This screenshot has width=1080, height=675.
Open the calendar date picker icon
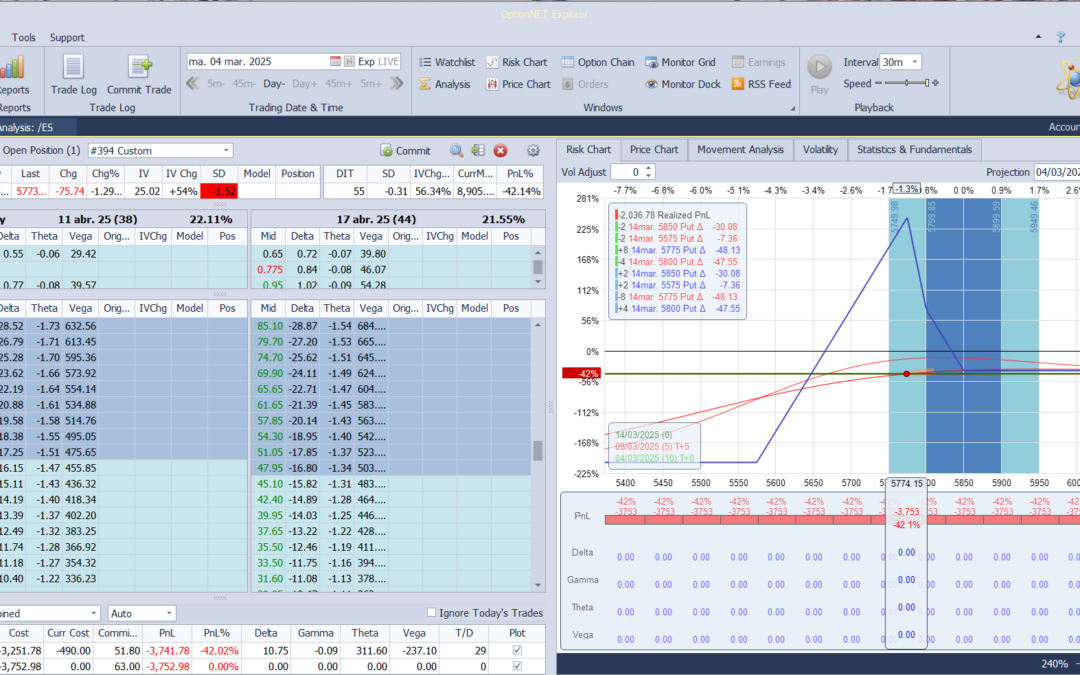335,61
